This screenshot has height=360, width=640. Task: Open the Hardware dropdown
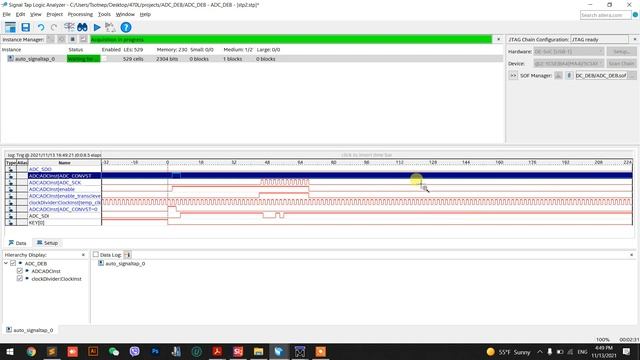[x=569, y=52]
